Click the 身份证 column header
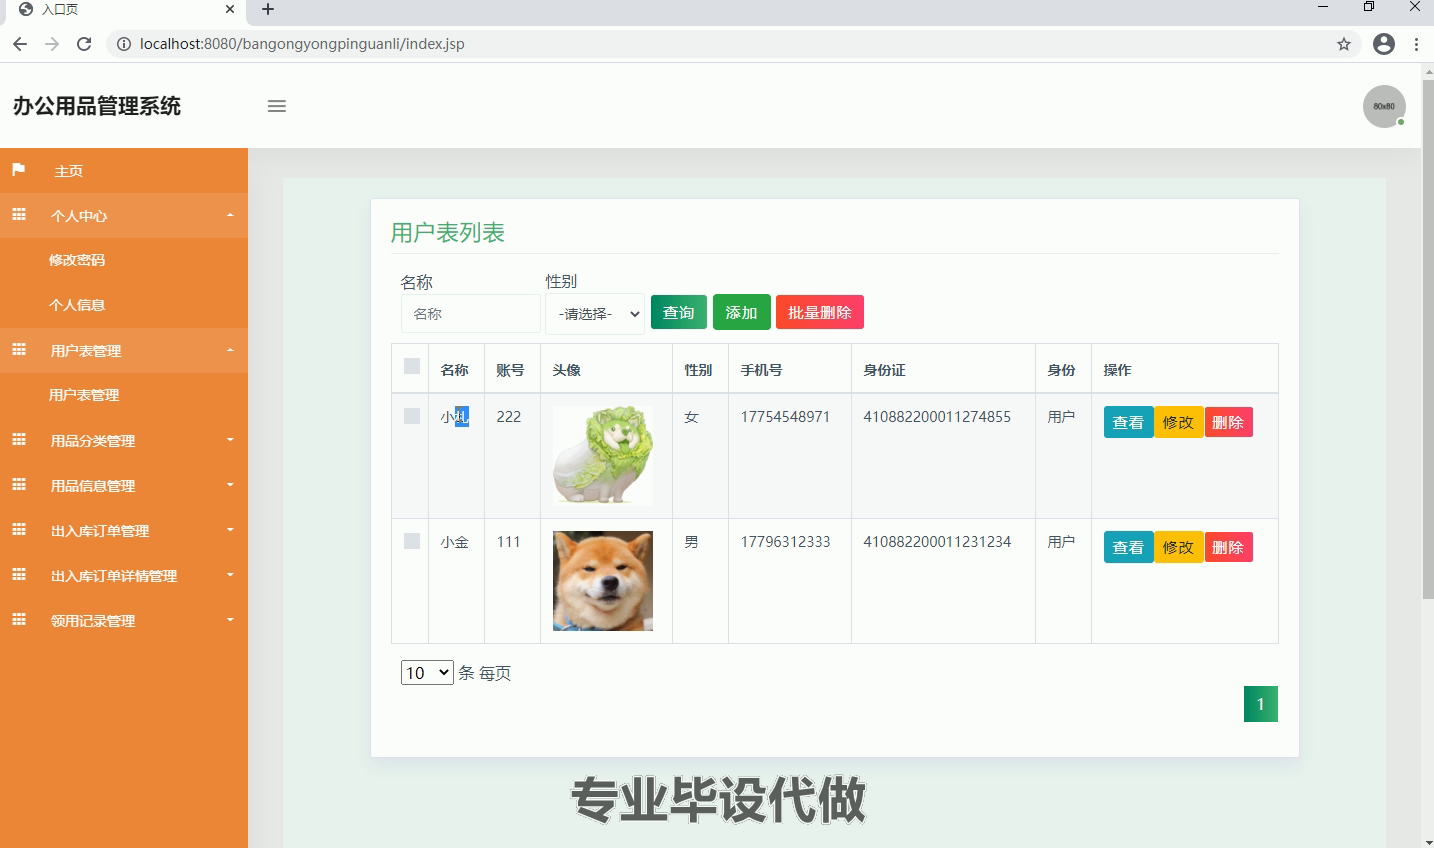This screenshot has height=848, width=1434. [x=884, y=370]
